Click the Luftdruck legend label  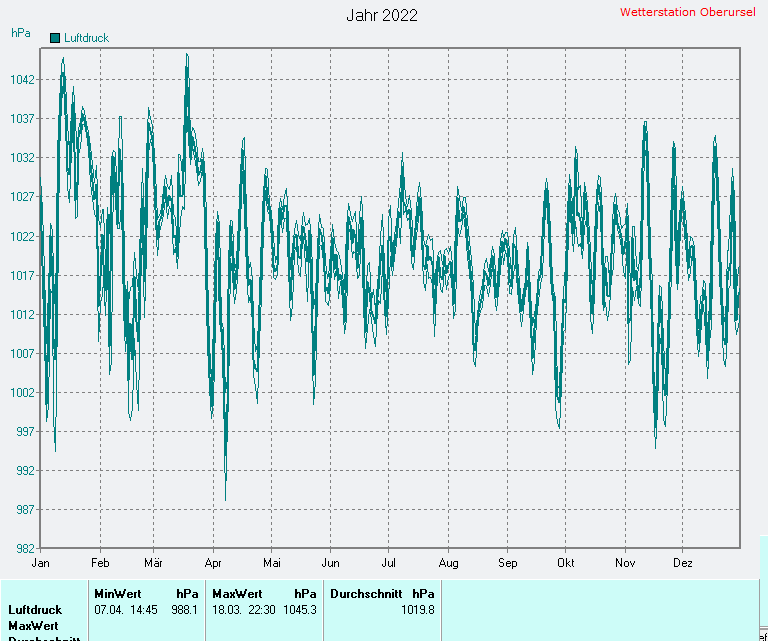tap(87, 38)
